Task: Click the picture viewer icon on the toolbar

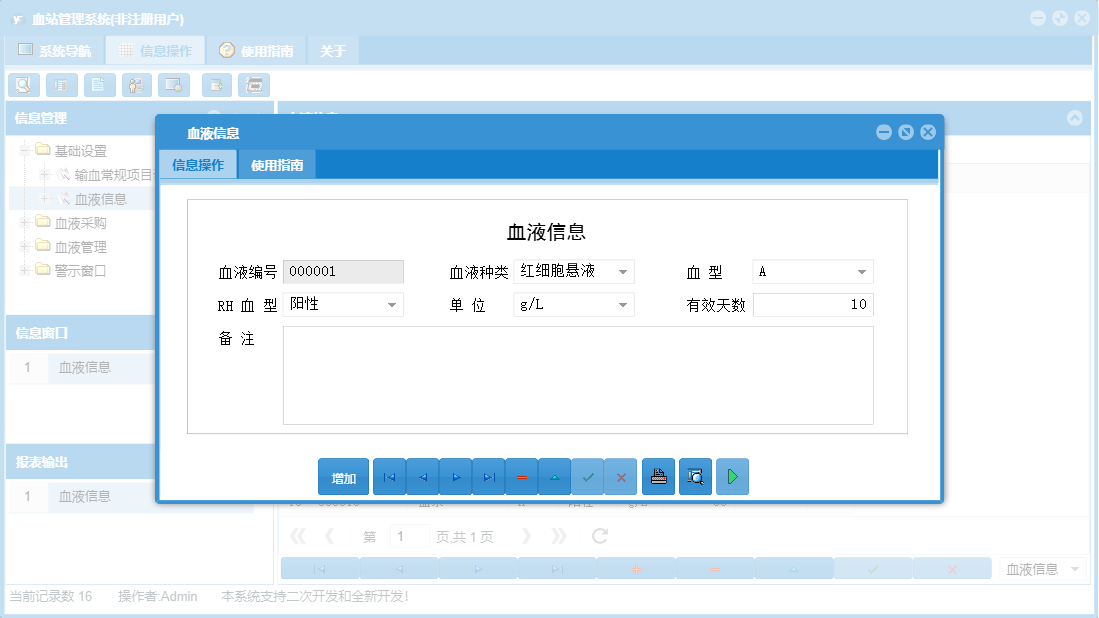Action: 173,85
